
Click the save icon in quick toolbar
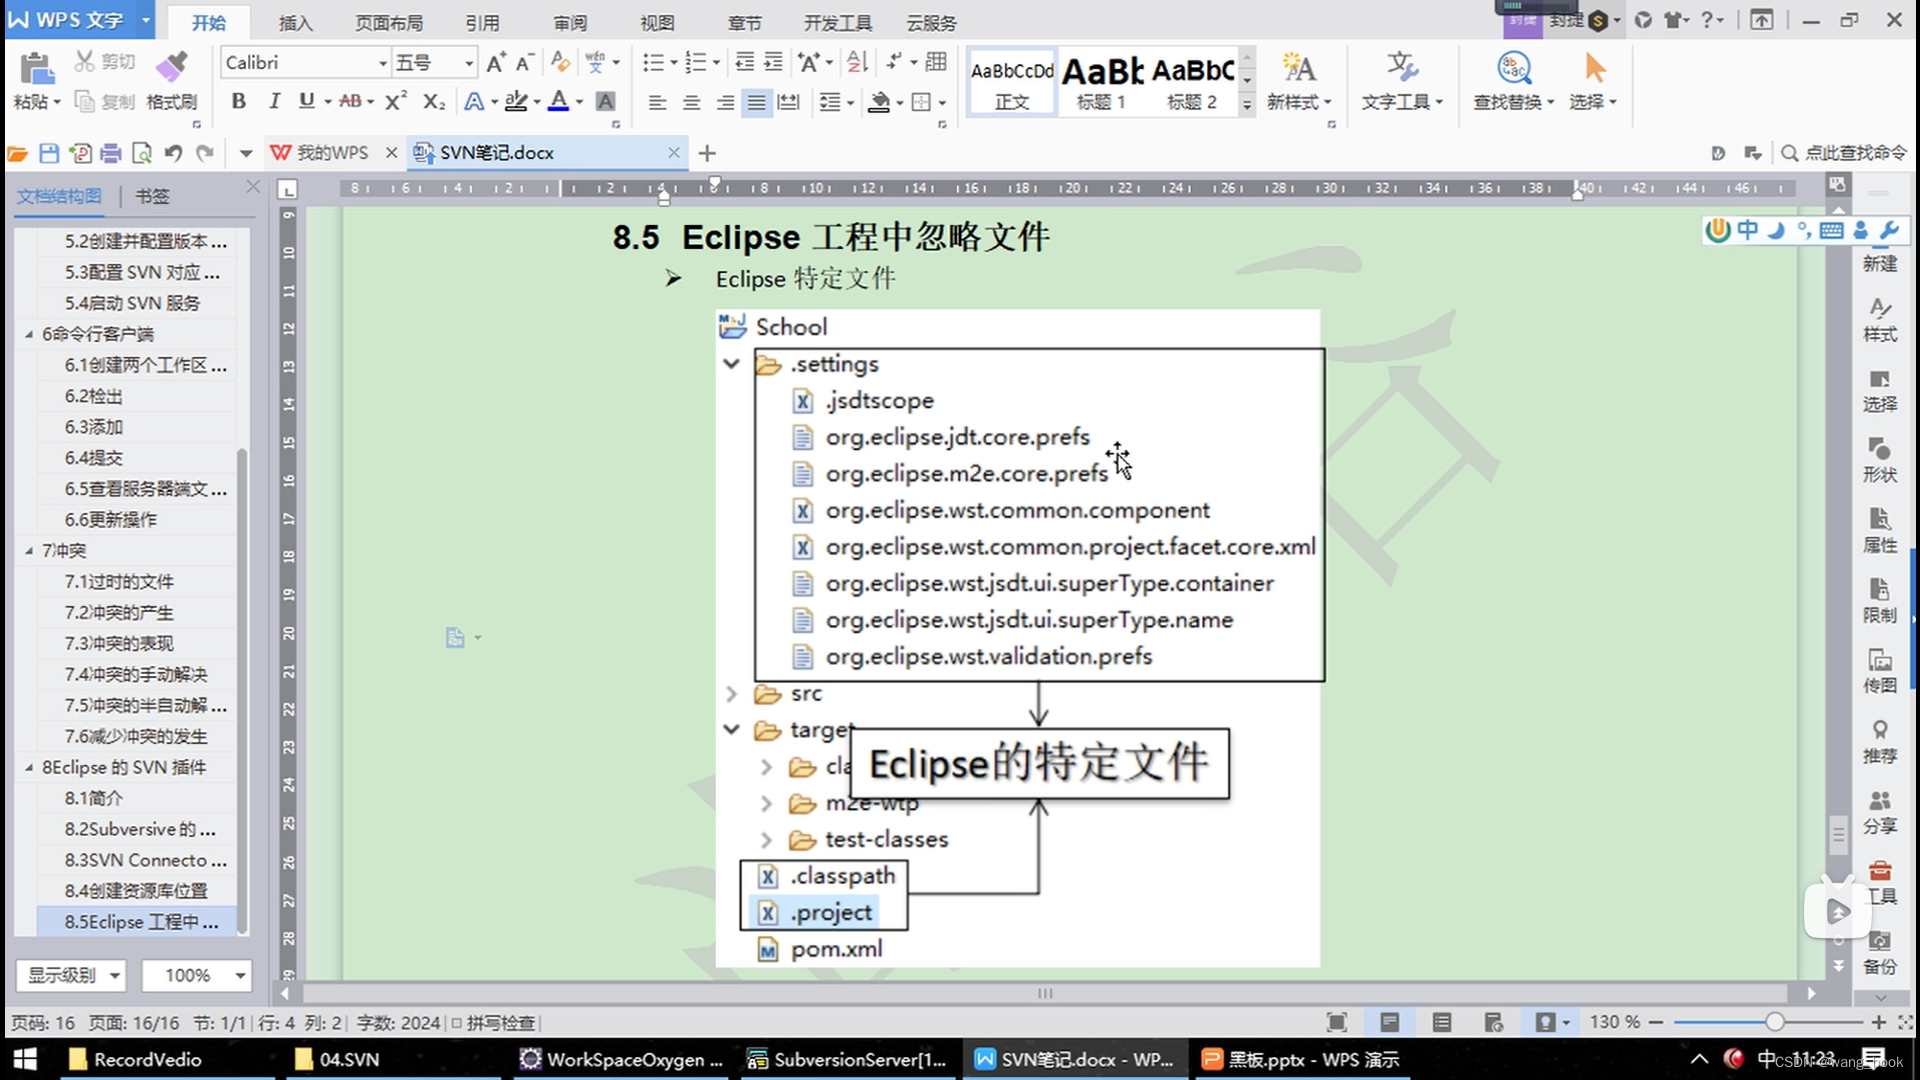49,153
